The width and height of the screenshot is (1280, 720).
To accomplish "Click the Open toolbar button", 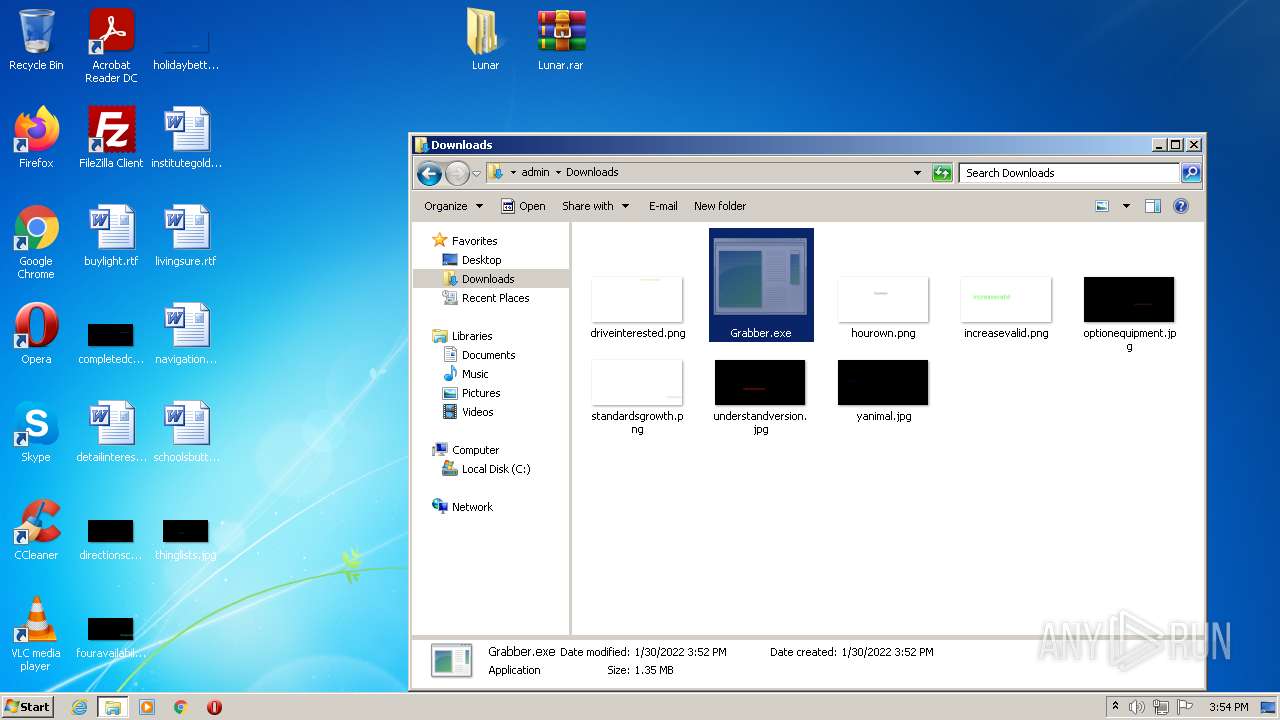I will [523, 206].
